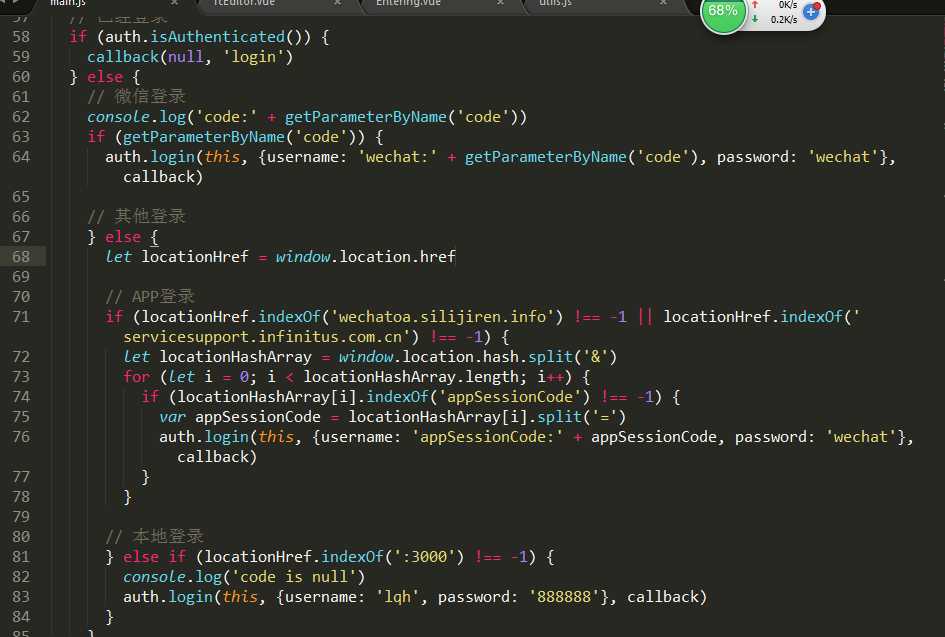945x637 pixels.
Task: Click the red upload speed arrow
Action: (754, 5)
